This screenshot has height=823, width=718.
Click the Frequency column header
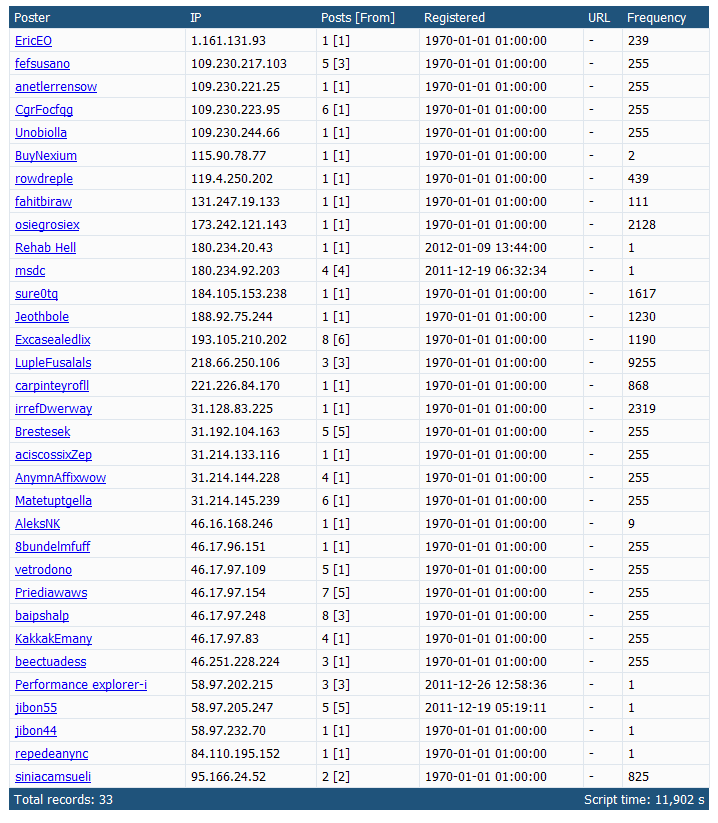[x=656, y=17]
